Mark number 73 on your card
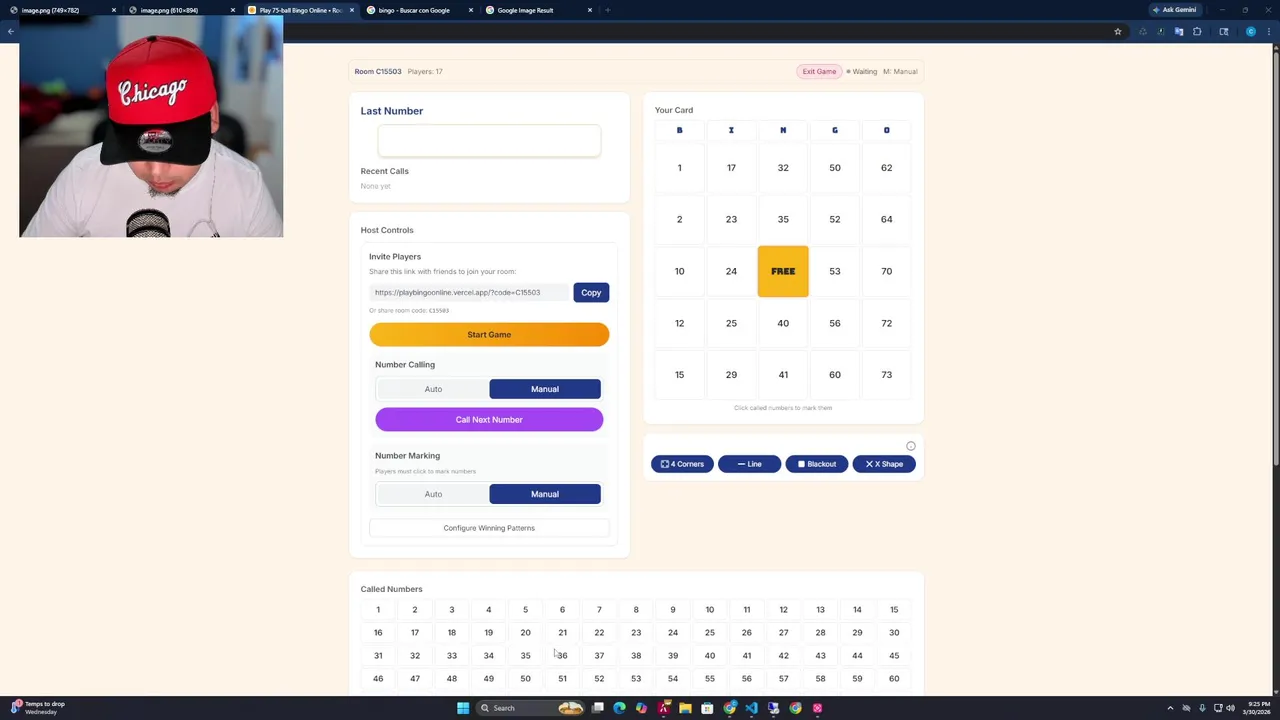 pyautogui.click(x=886, y=375)
